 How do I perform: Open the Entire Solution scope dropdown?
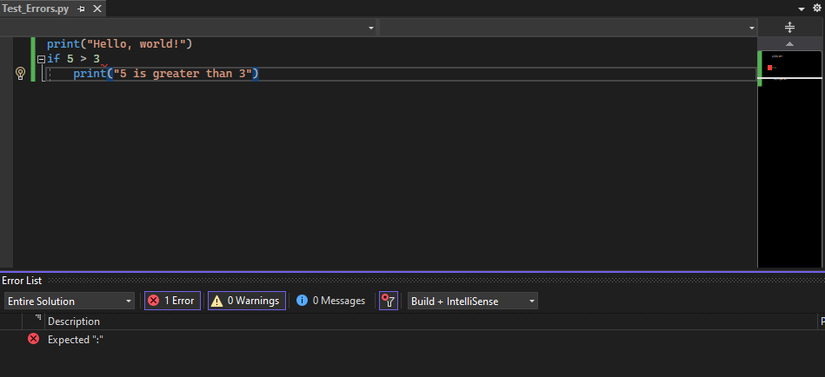[x=69, y=301]
